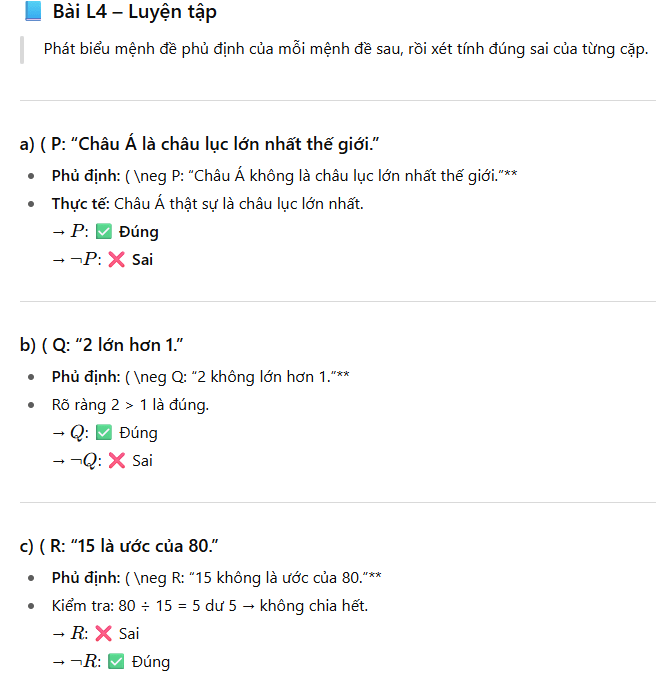Click the bold "Sai" result for ¬P

142,260
